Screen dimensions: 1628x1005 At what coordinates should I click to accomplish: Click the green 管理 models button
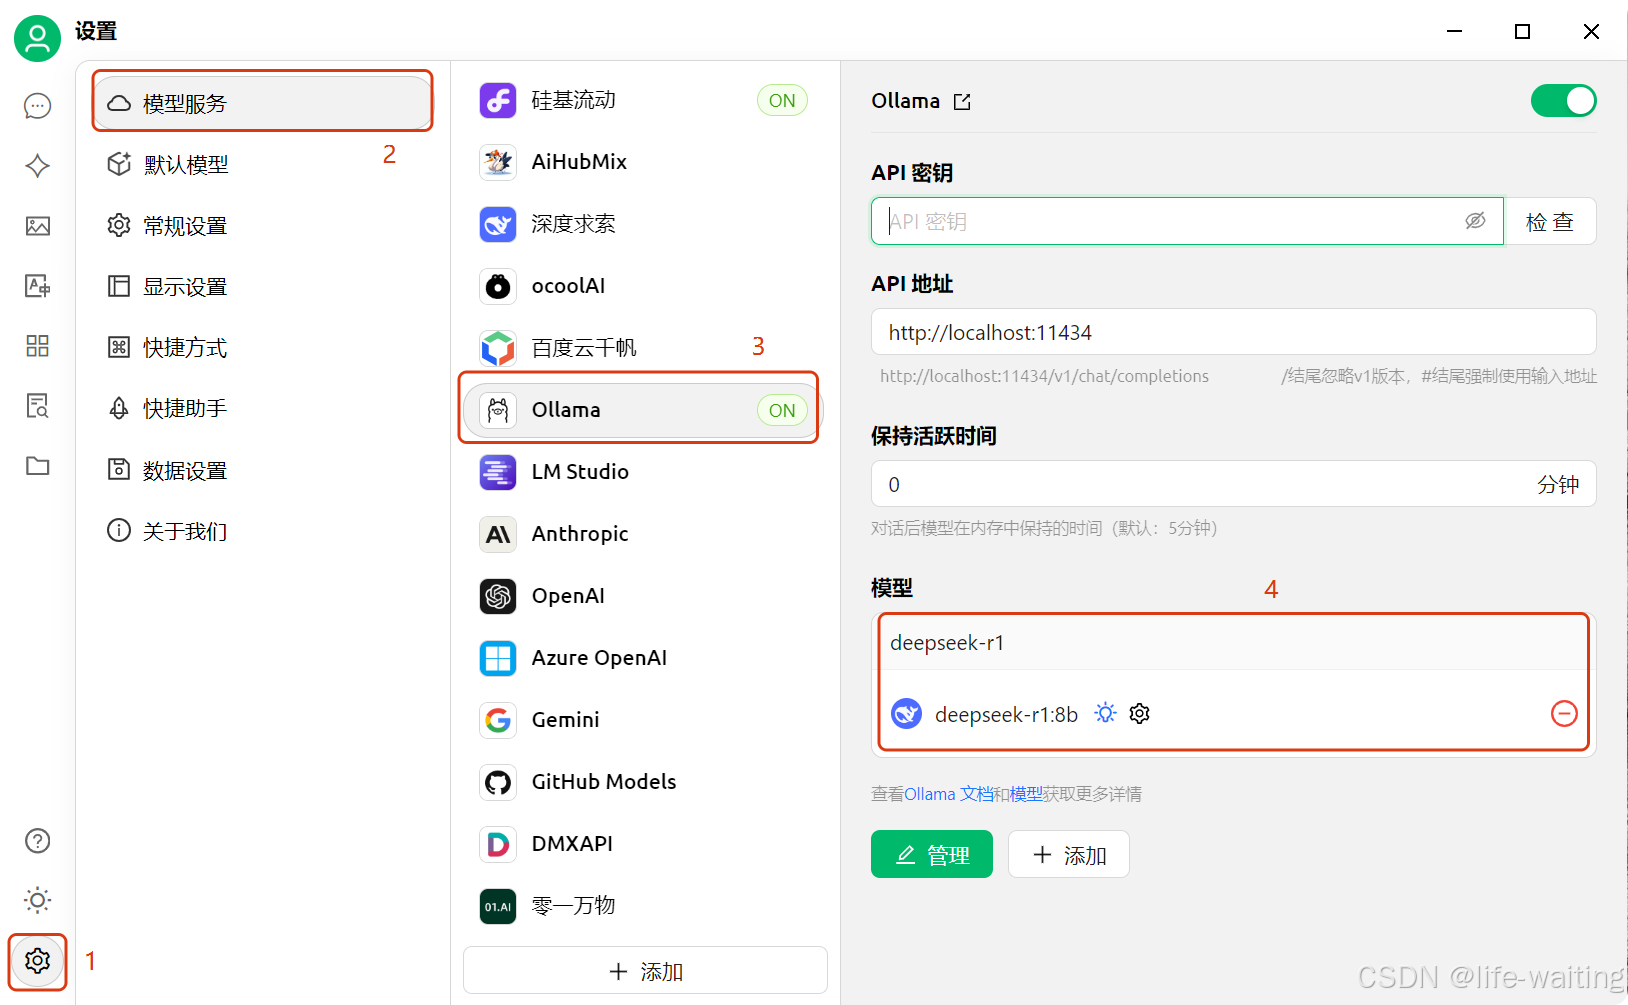932,855
